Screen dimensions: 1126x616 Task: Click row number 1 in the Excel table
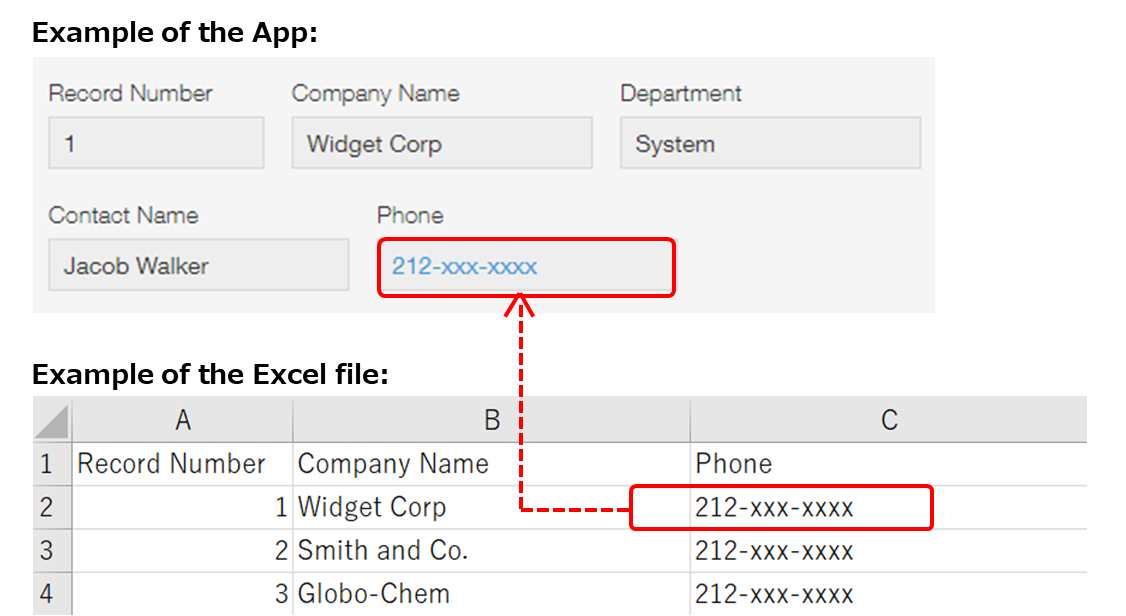[x=52, y=463]
